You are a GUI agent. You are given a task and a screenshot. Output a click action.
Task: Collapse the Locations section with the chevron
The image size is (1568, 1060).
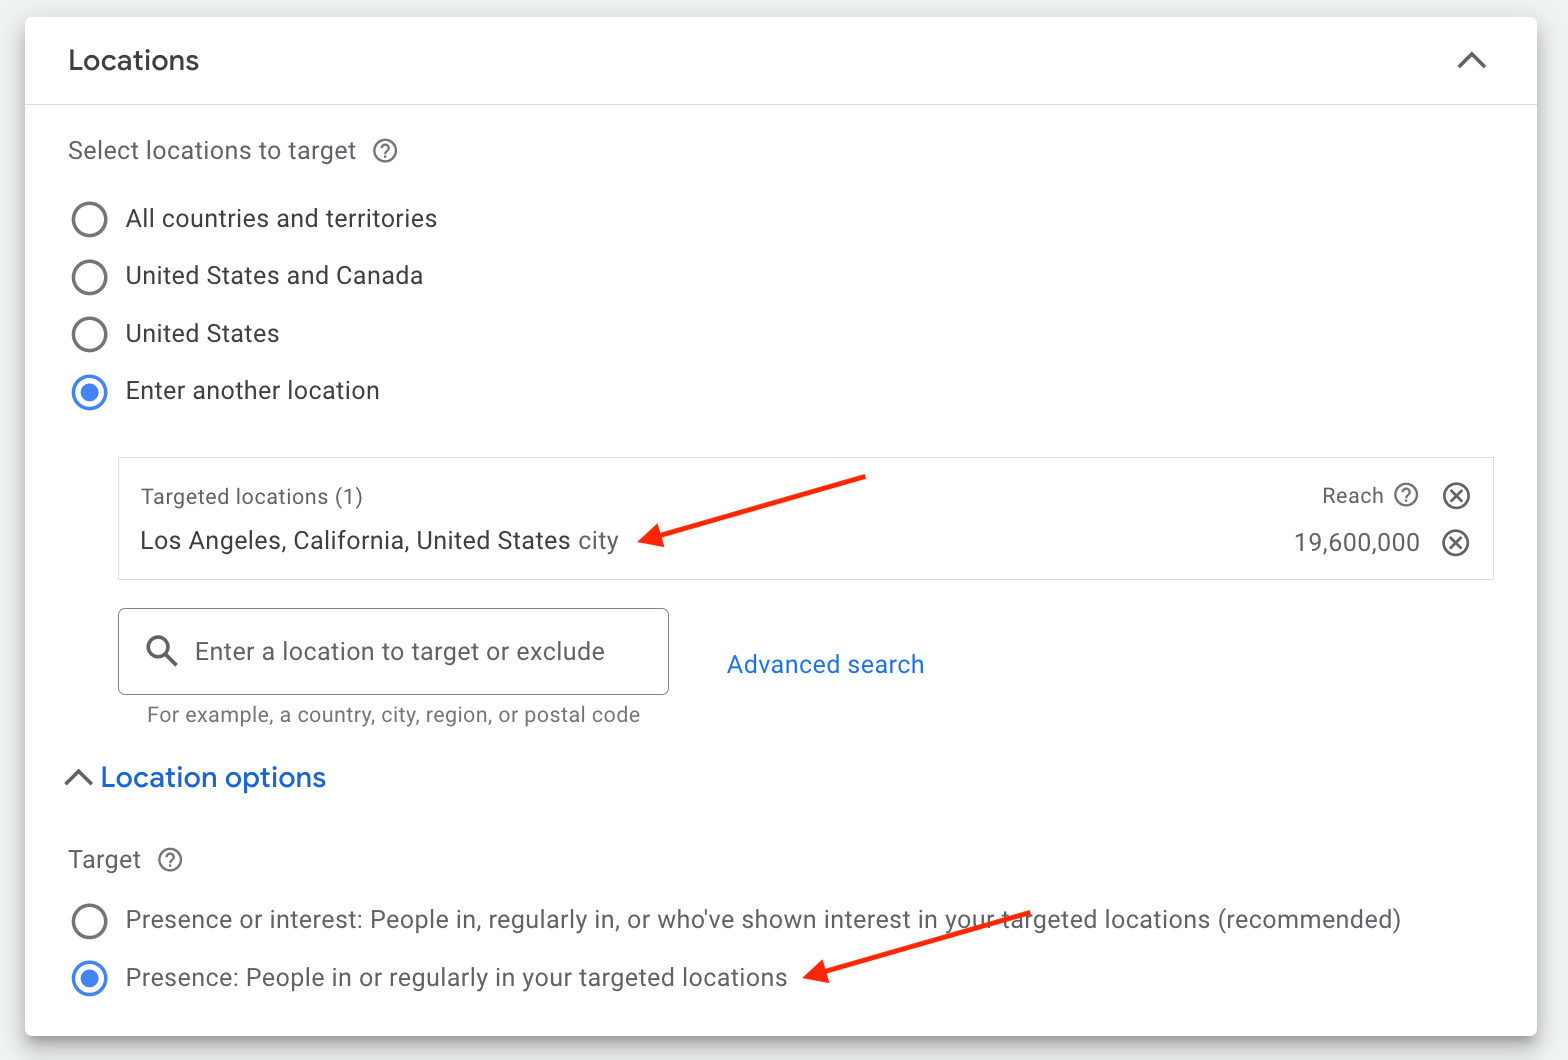1471,60
